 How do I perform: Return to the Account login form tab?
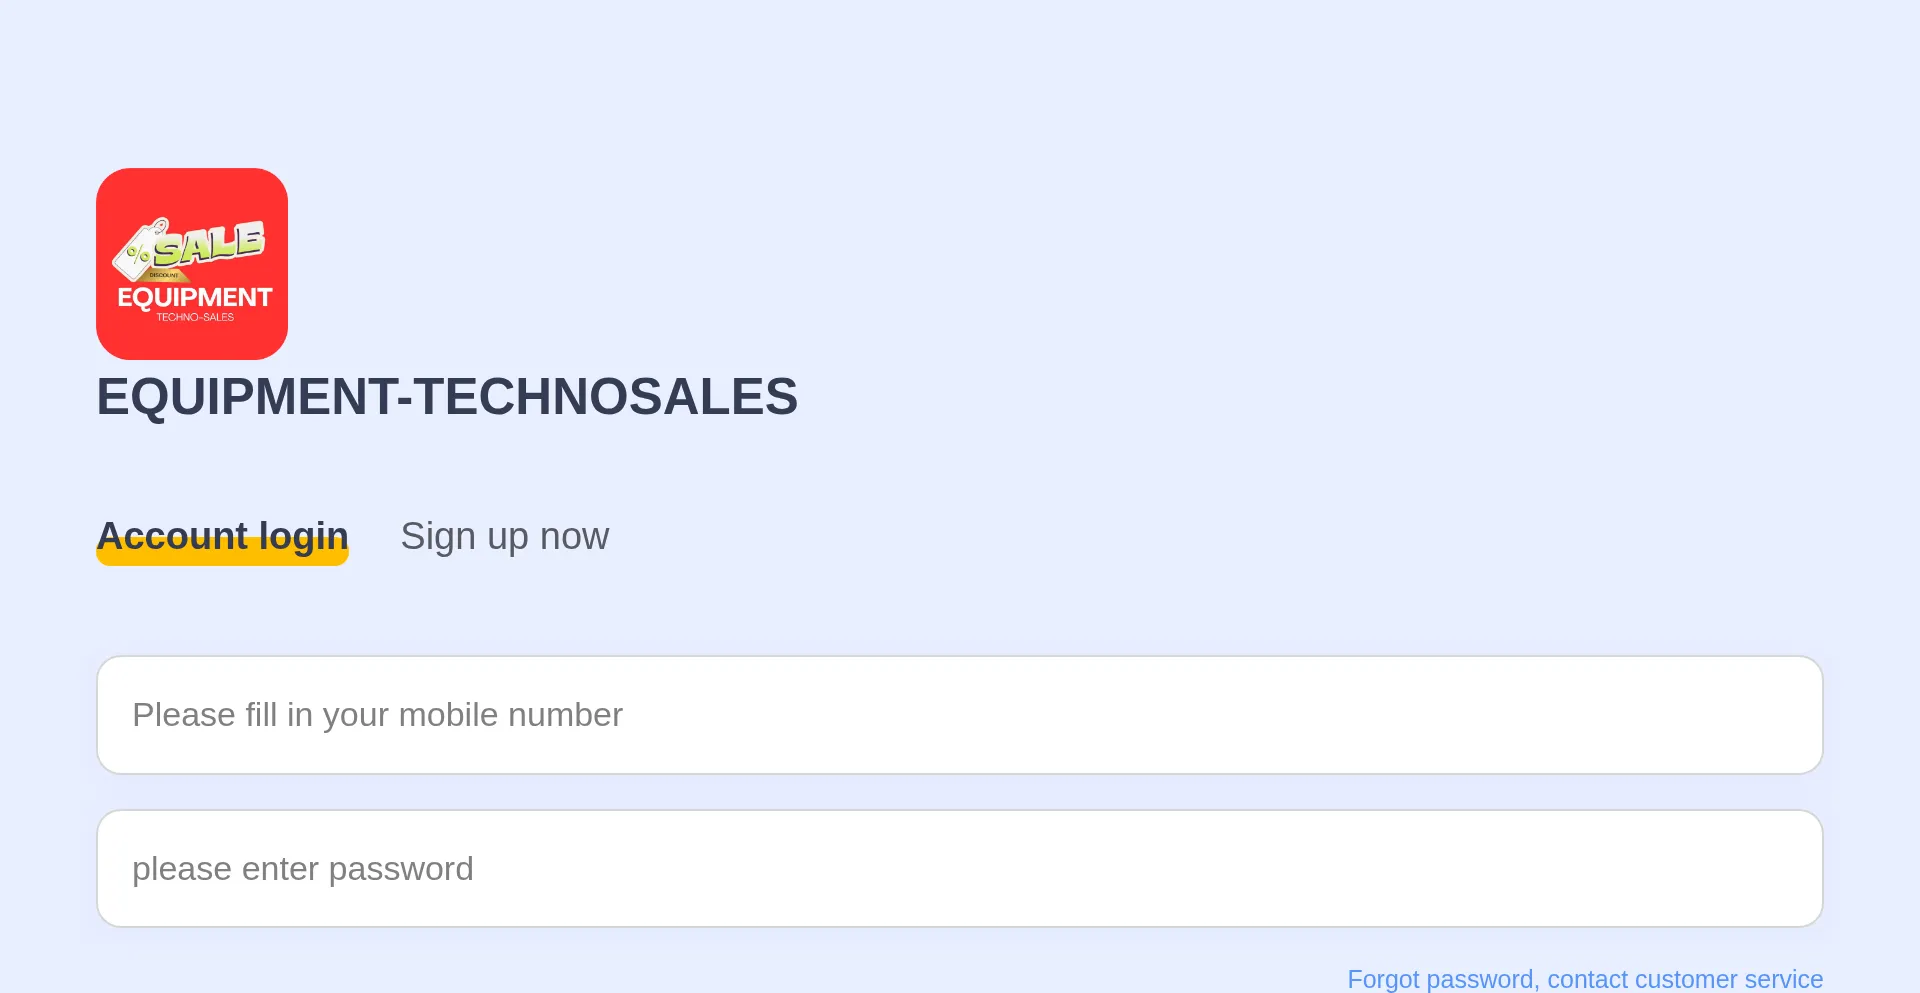(x=222, y=536)
